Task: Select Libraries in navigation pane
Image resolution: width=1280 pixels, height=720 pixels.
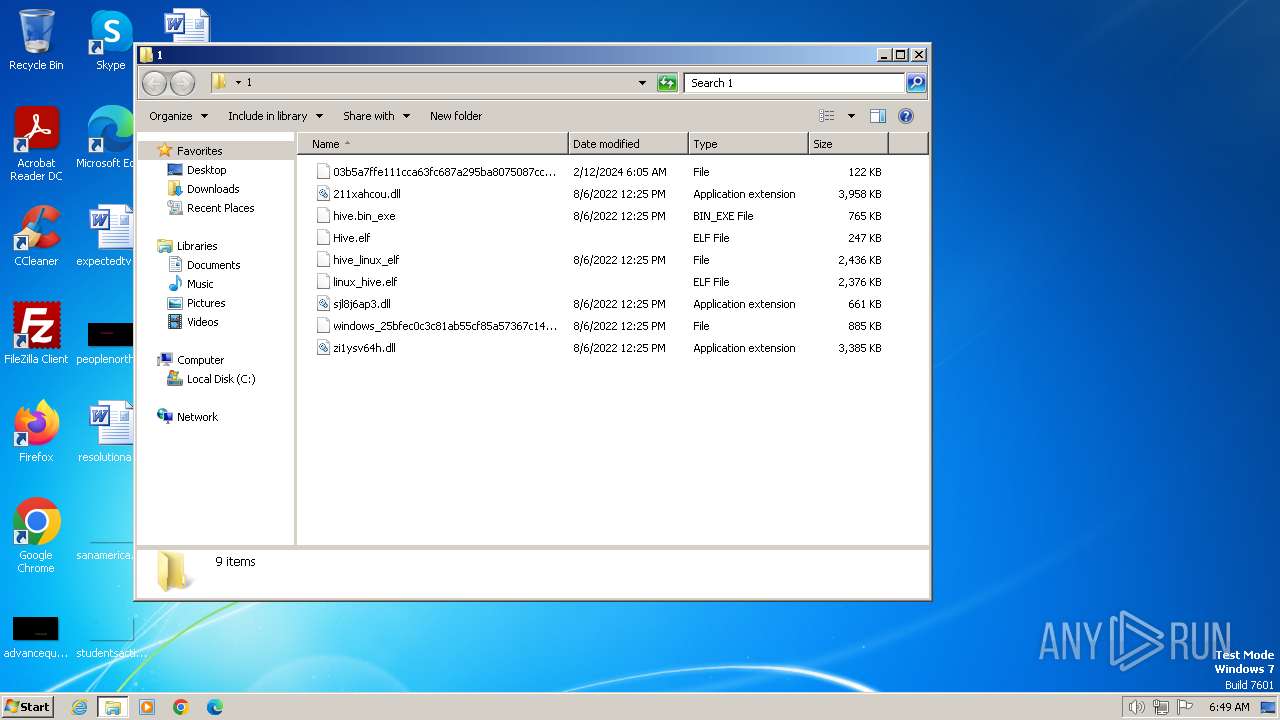Action: [x=197, y=246]
